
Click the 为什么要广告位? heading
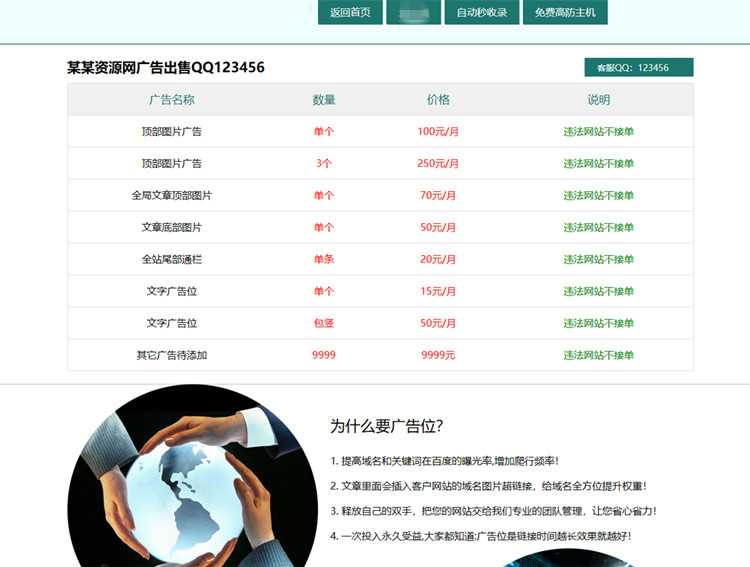click(x=386, y=426)
